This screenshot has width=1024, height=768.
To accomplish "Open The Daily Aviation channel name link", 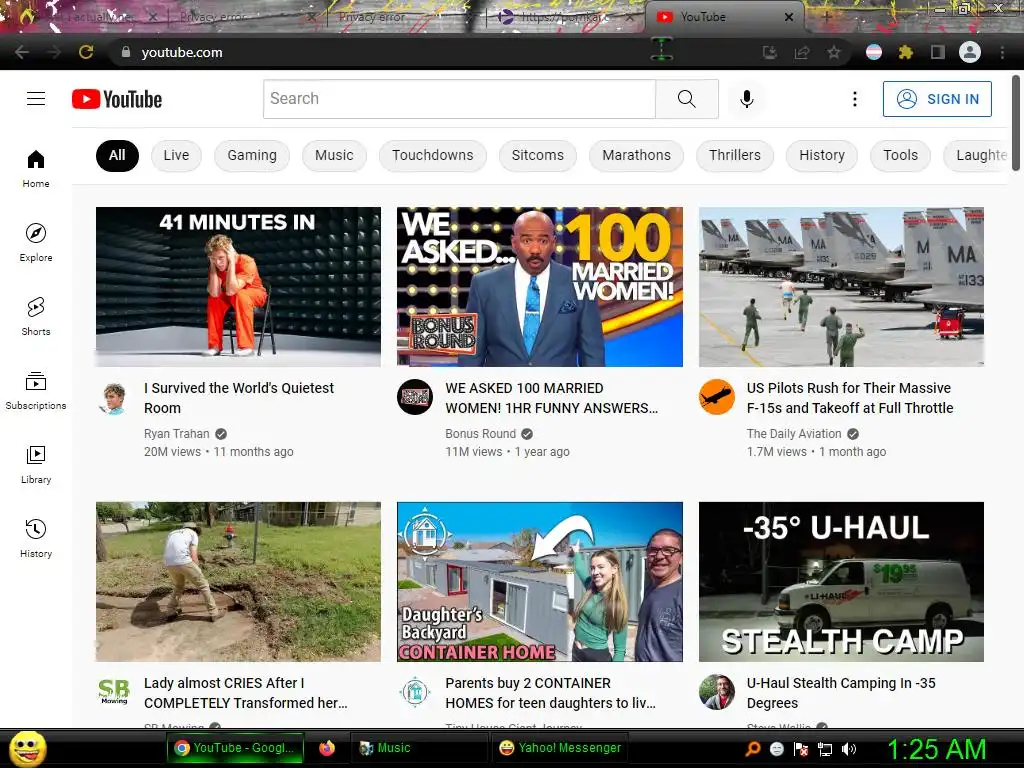I will click(793, 434).
